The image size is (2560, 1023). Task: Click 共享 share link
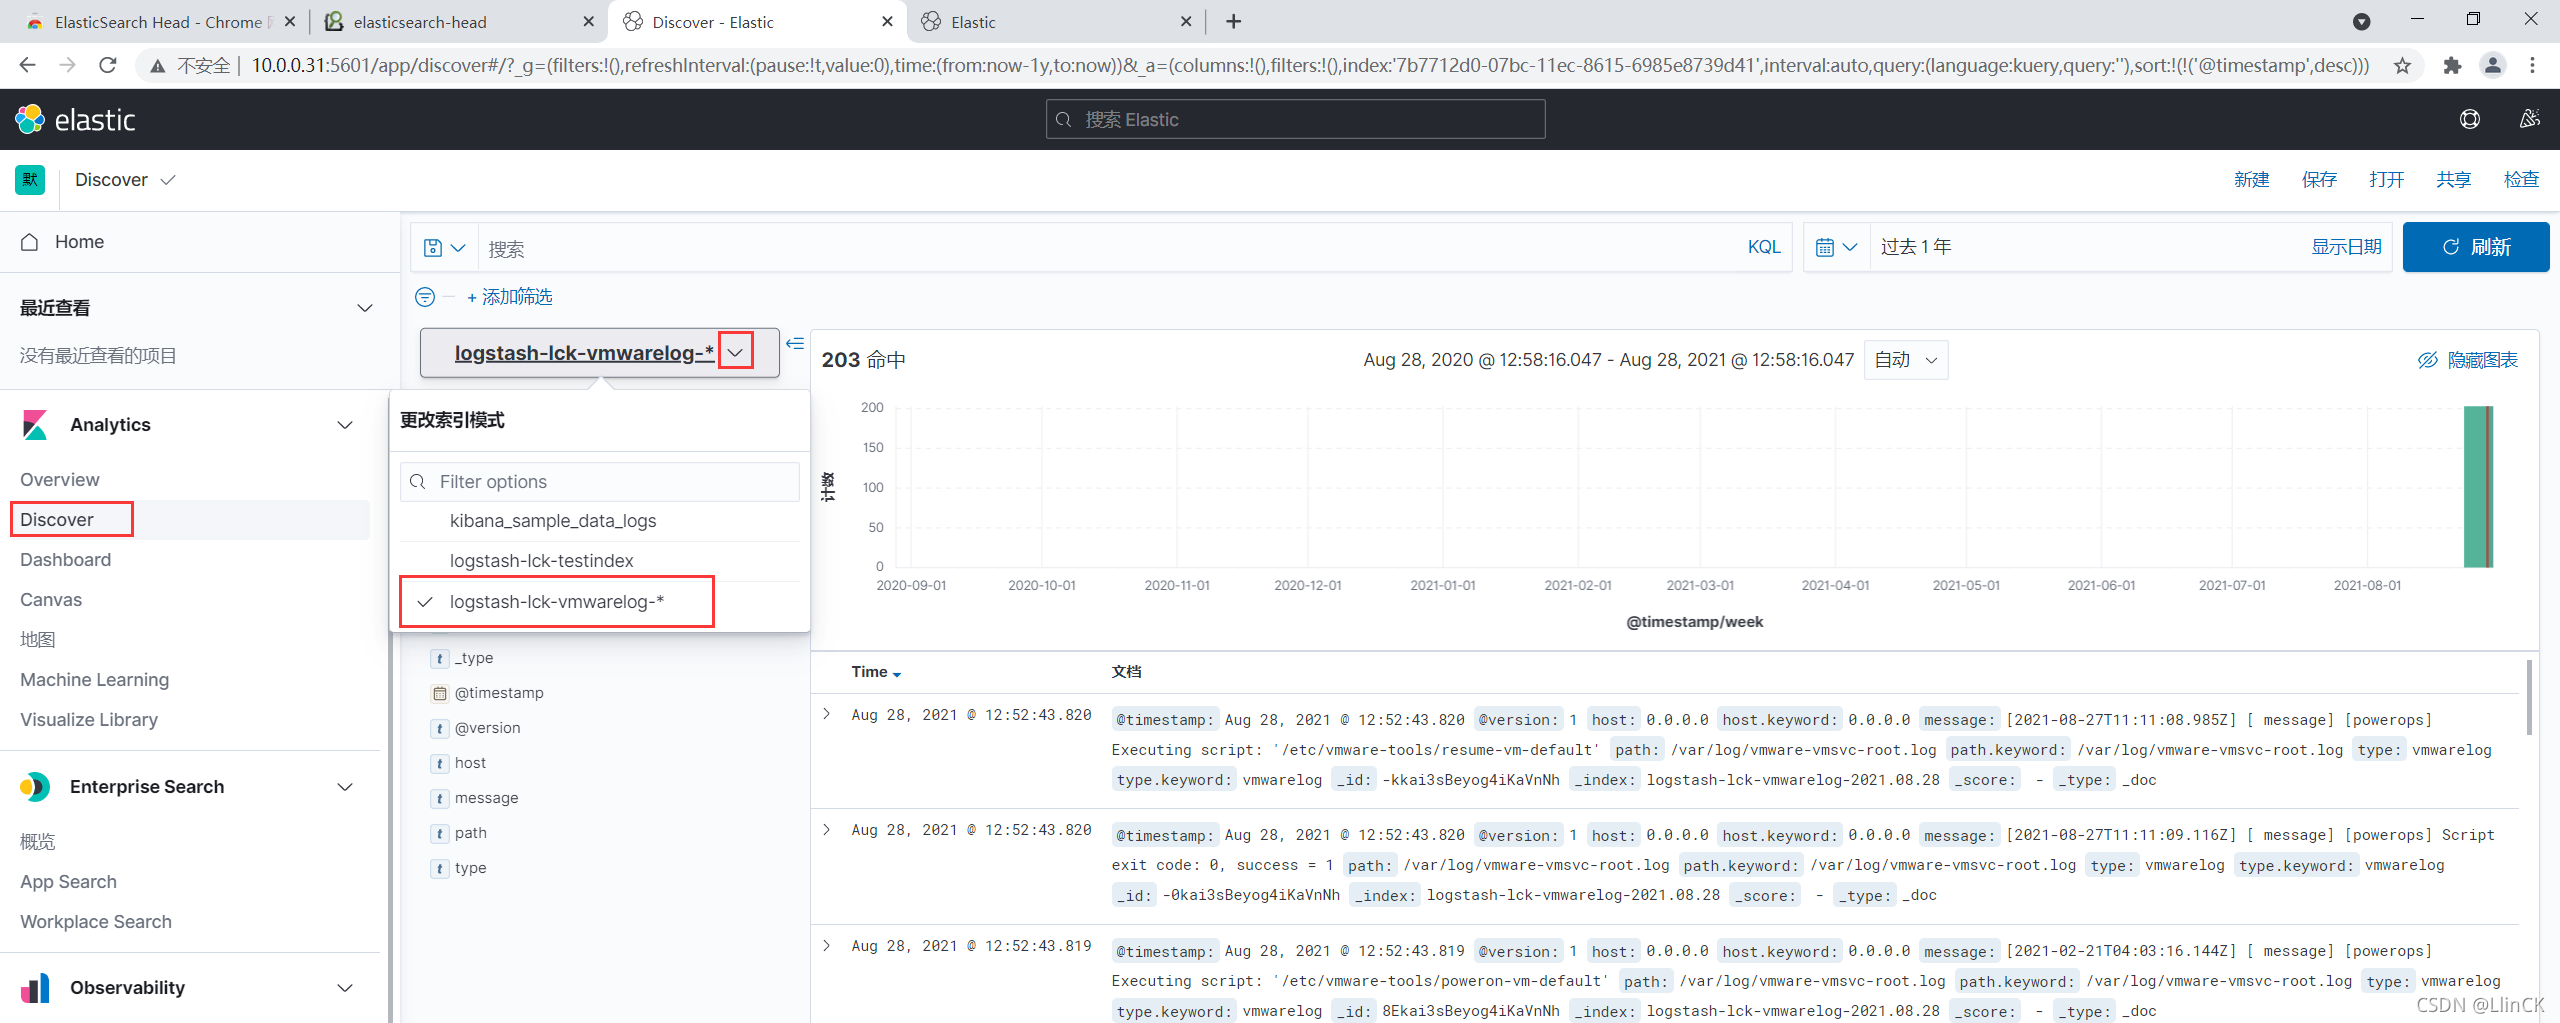pyautogui.click(x=2453, y=180)
